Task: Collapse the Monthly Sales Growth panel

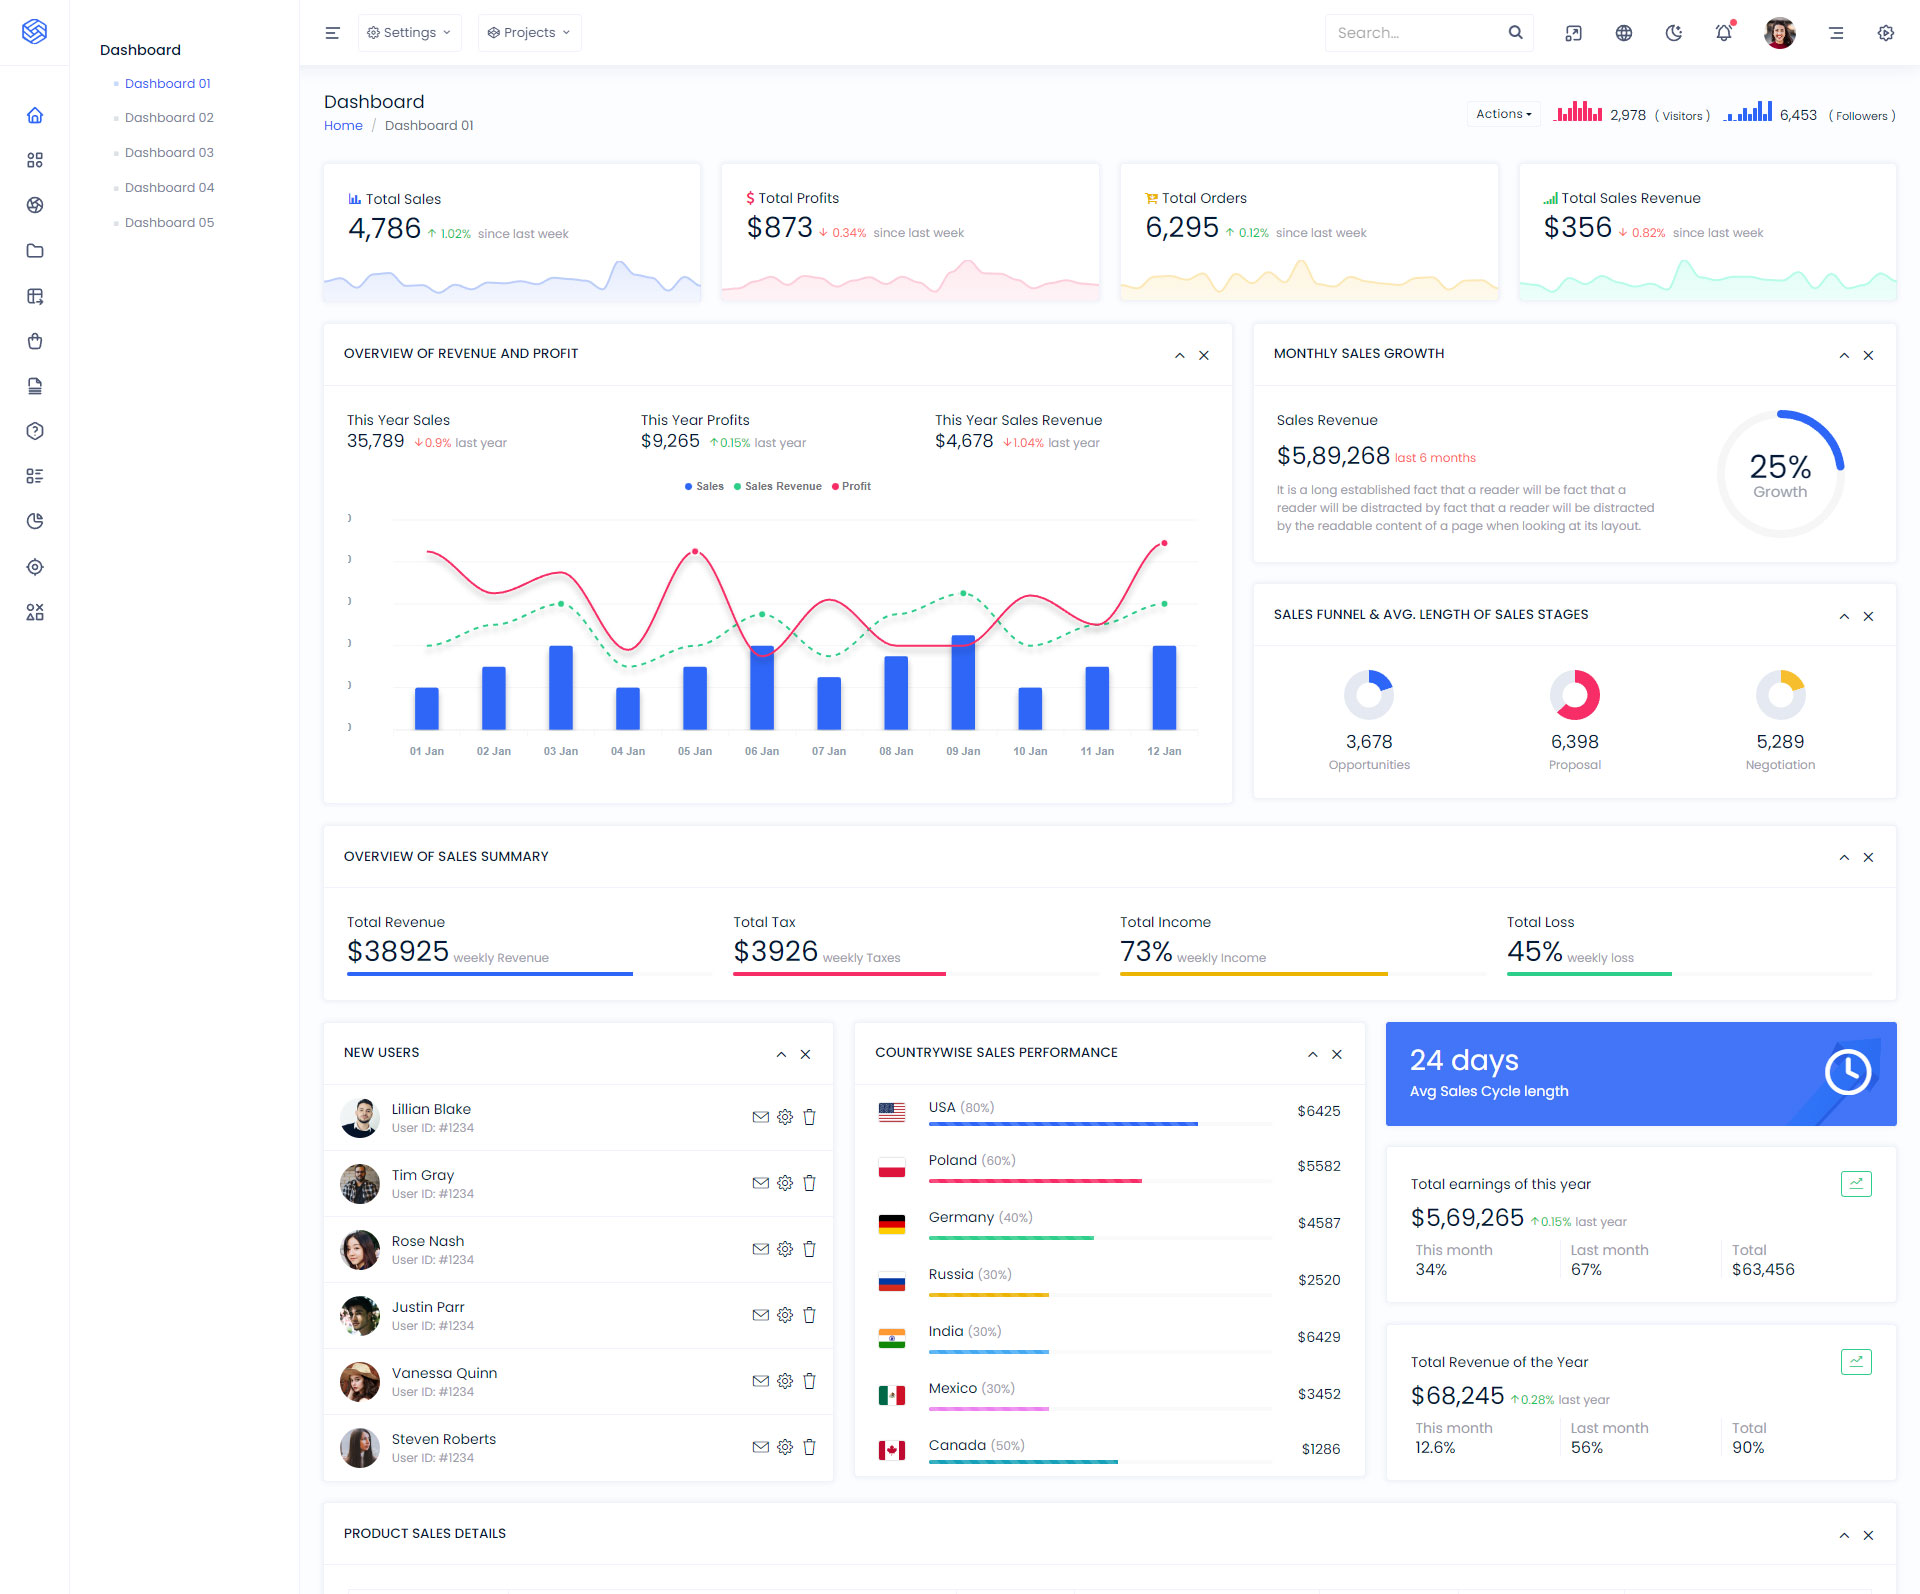Action: 1844,355
